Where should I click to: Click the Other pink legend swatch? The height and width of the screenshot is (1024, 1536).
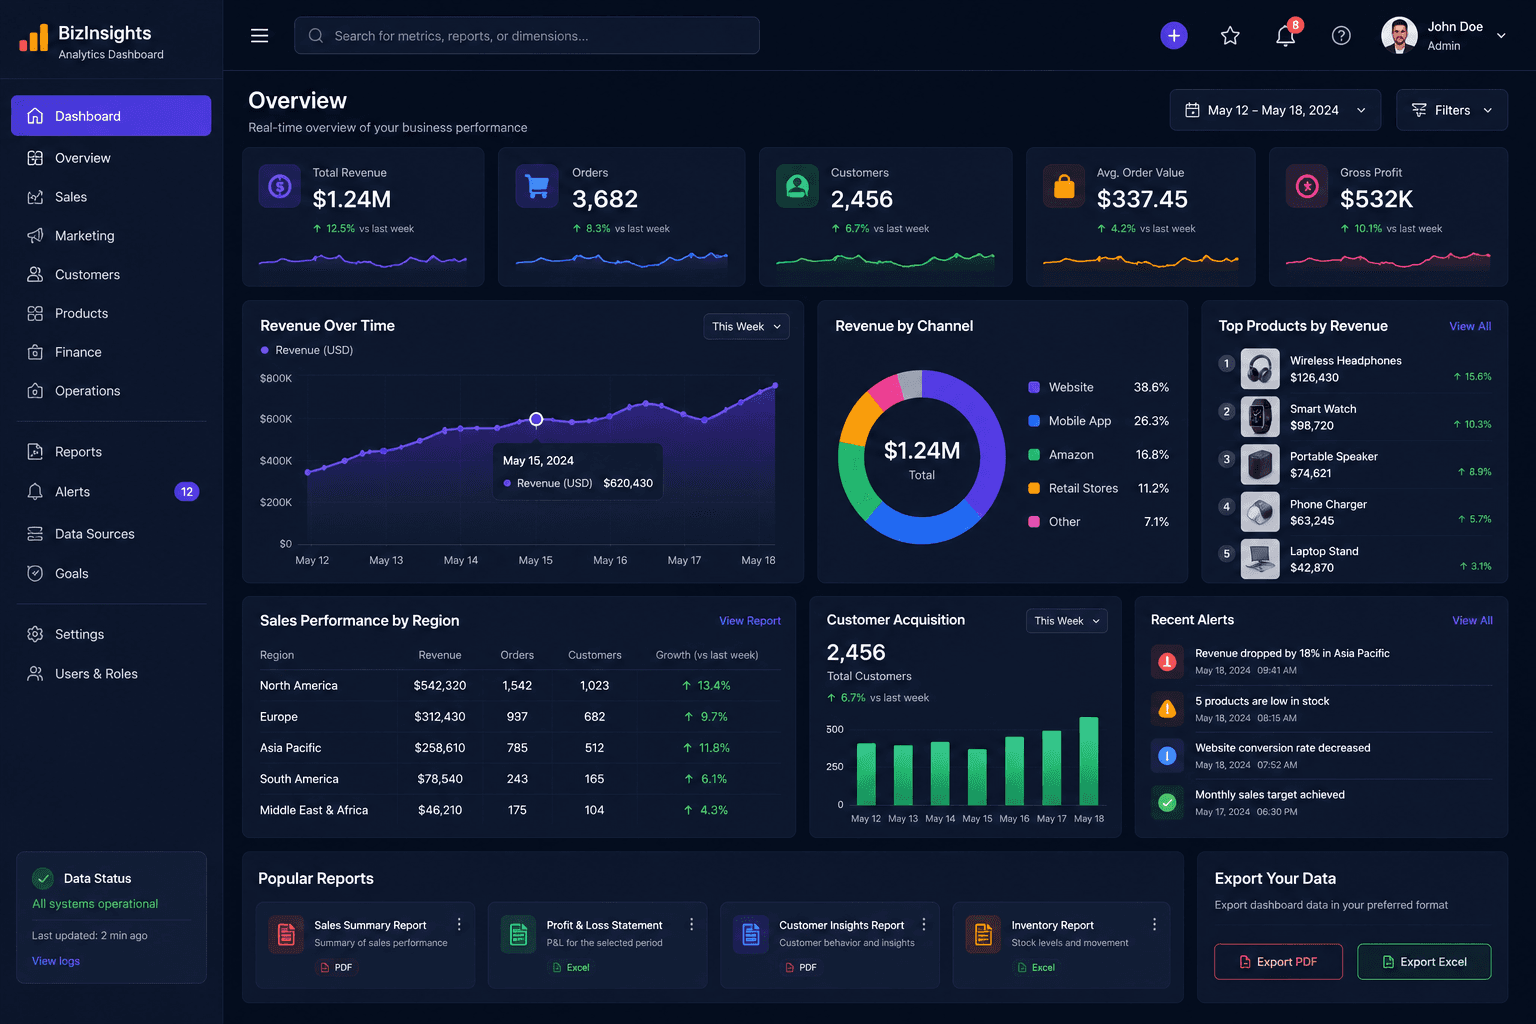click(1034, 522)
